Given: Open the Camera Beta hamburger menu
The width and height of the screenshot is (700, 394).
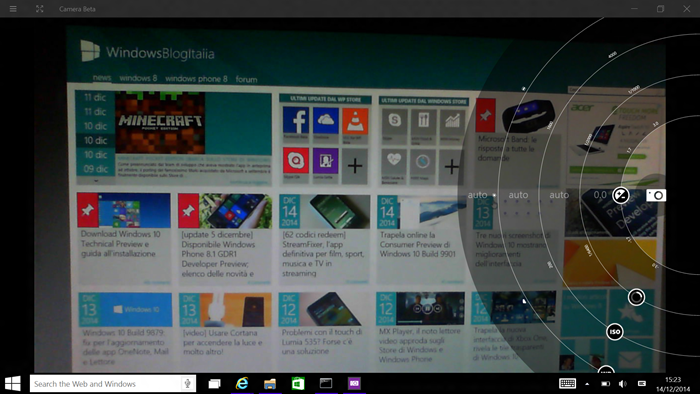Looking at the screenshot, I should click(x=13, y=8).
